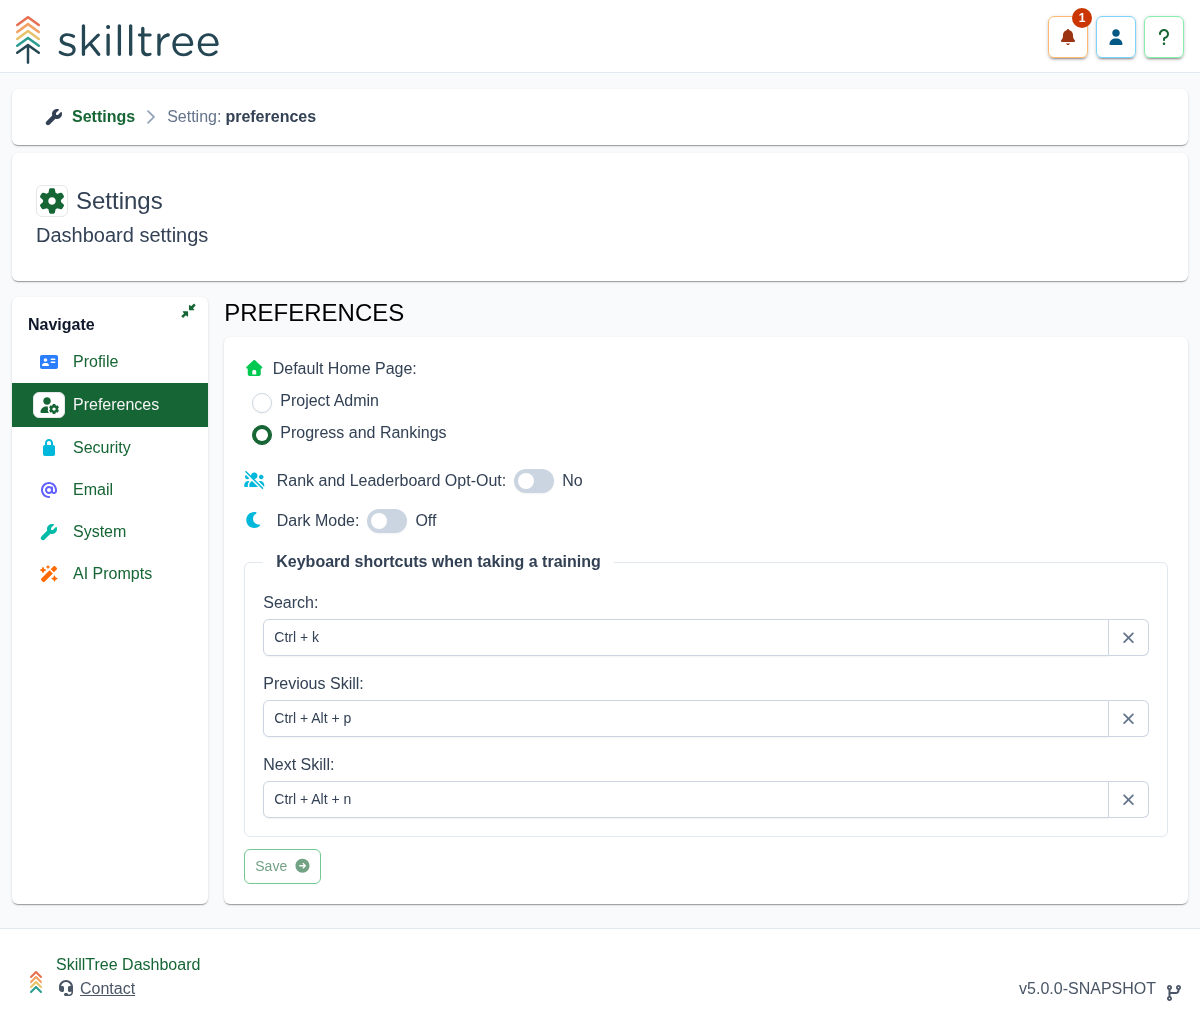Click the Search shortcut input field

(x=686, y=638)
